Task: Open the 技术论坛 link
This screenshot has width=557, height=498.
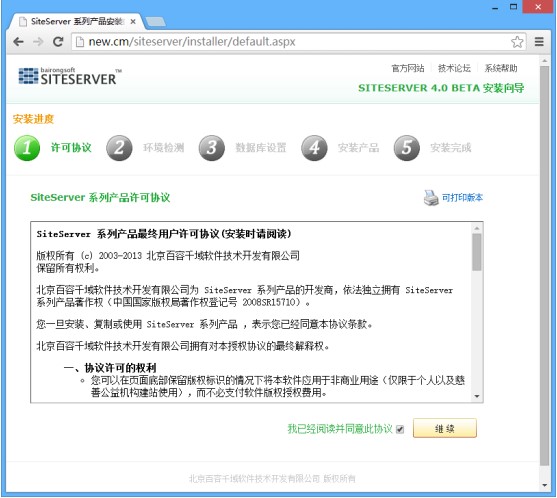Action: click(x=454, y=68)
